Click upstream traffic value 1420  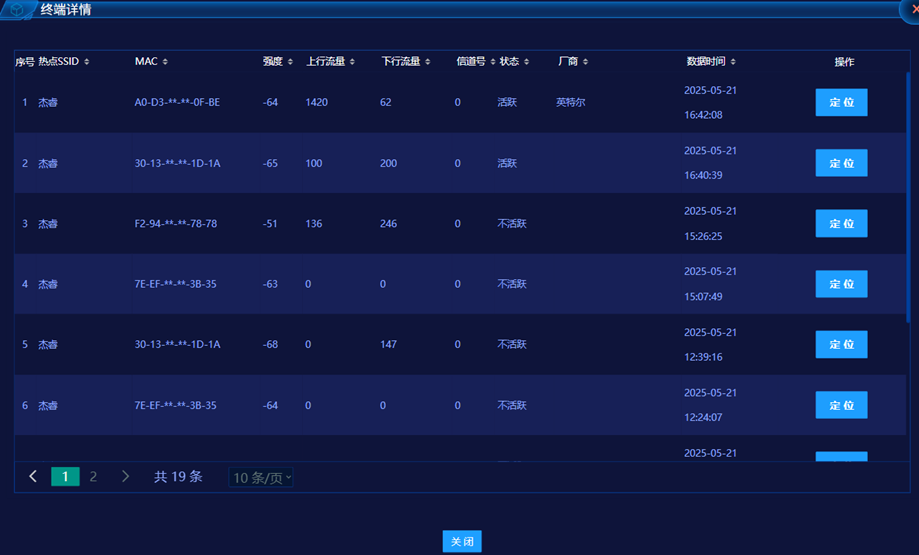pyautogui.click(x=316, y=103)
